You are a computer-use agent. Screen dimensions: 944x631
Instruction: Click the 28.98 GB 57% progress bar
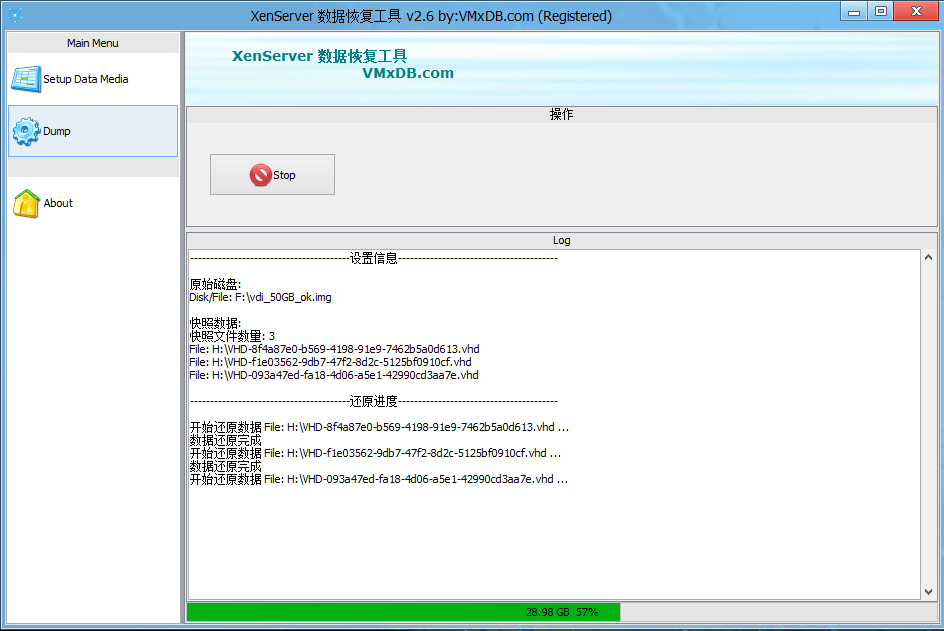pos(562,612)
